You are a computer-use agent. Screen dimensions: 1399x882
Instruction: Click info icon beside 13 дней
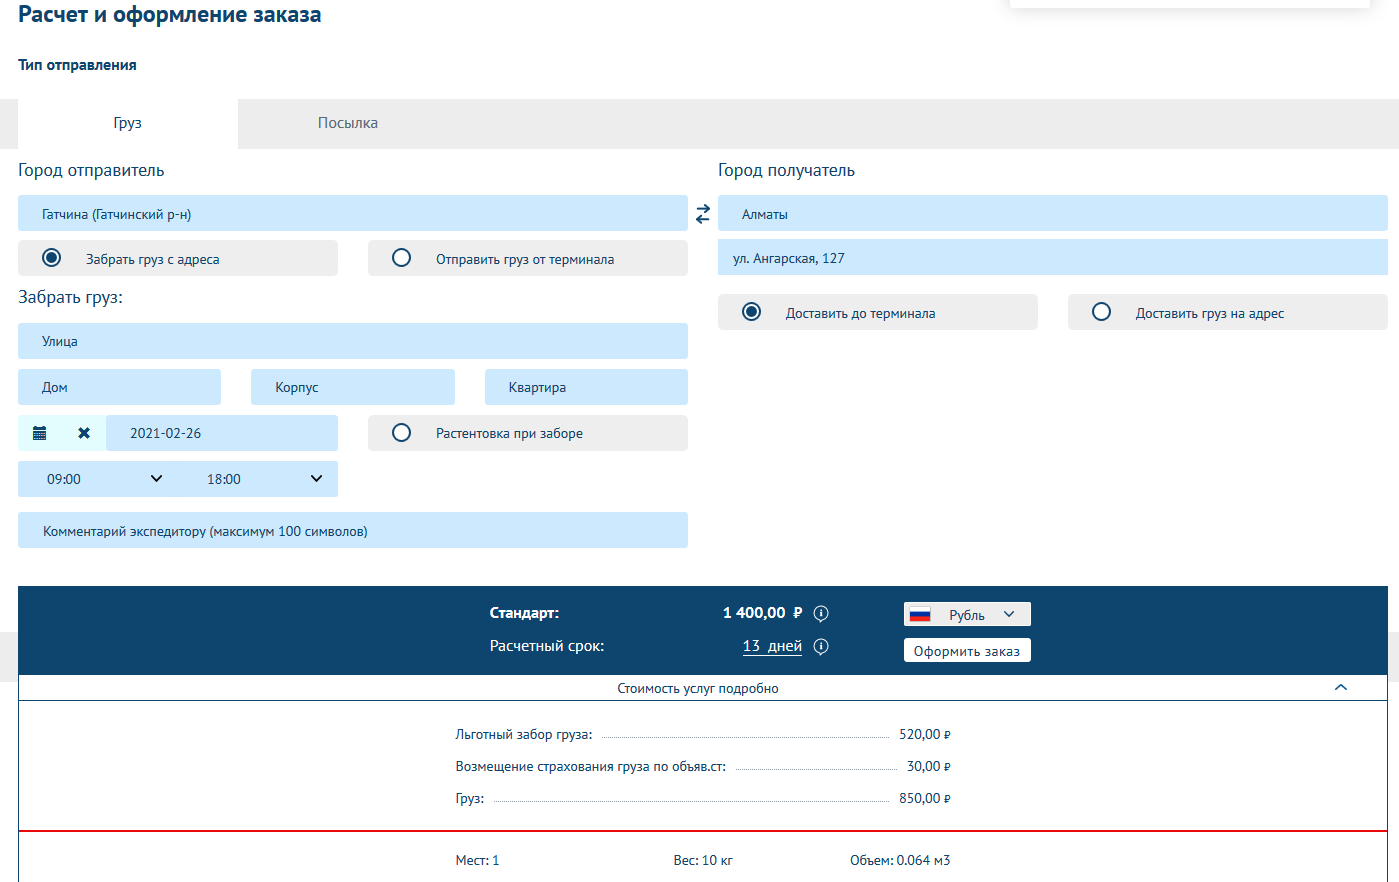(821, 647)
